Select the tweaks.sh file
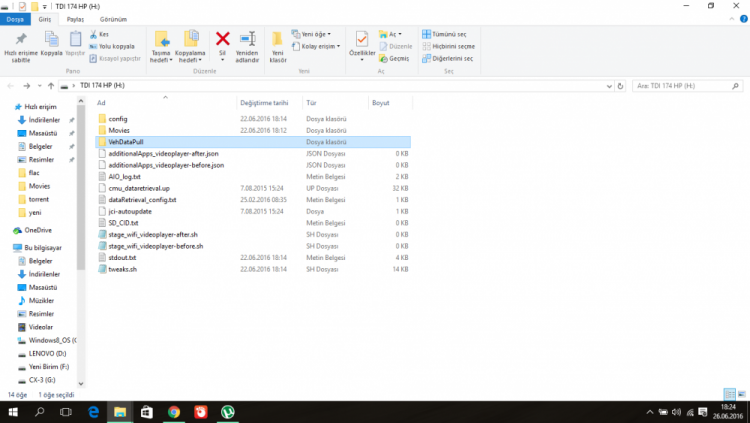The width and height of the screenshot is (750, 423). pos(122,269)
